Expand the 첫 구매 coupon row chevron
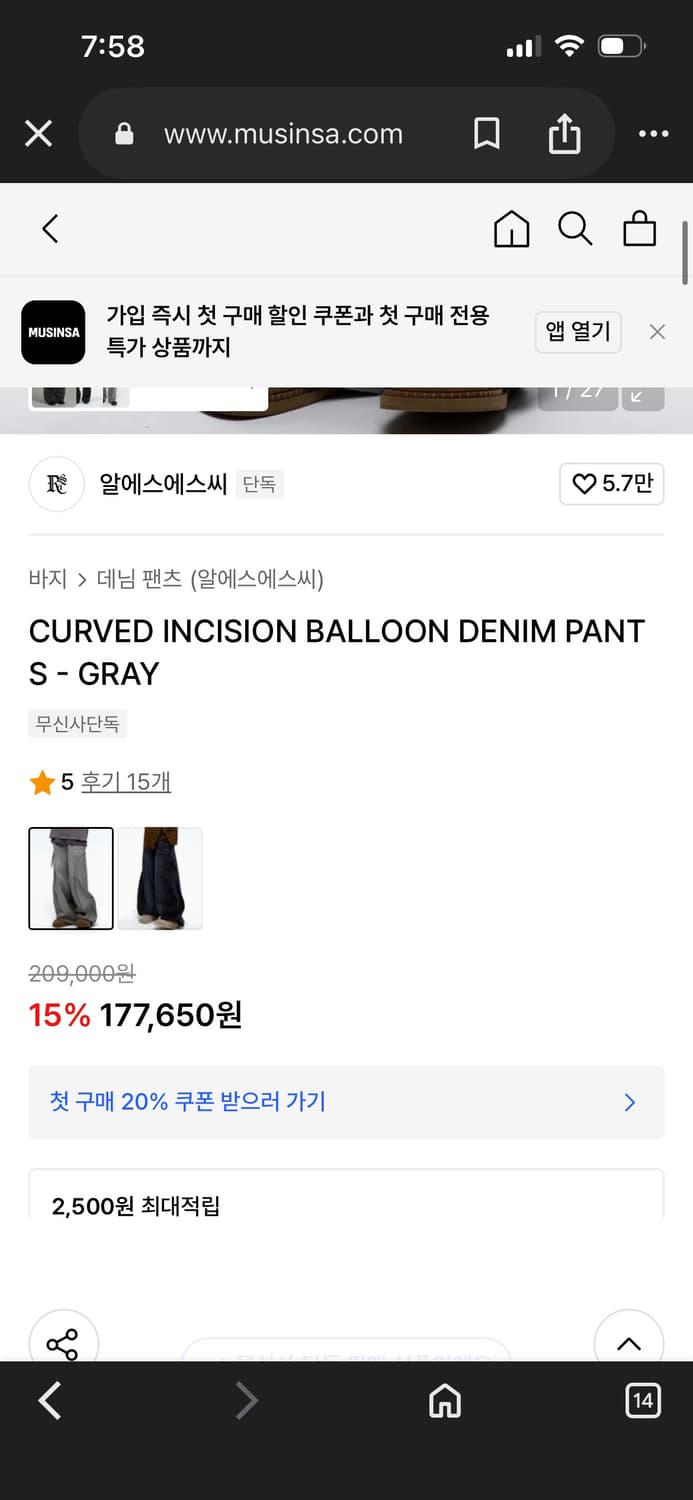 click(630, 1102)
